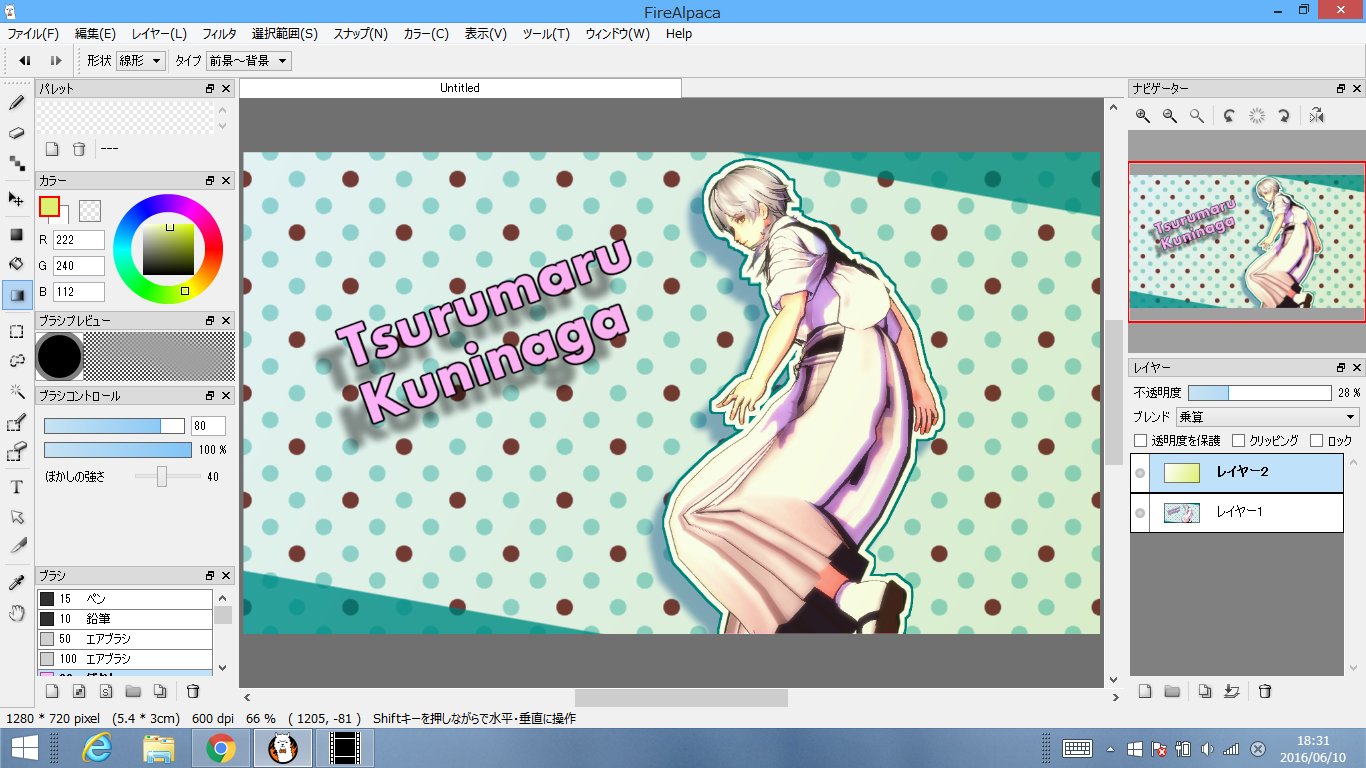The image size is (1366, 768).
Task: Select the Hand pan tool
Action: (16, 613)
